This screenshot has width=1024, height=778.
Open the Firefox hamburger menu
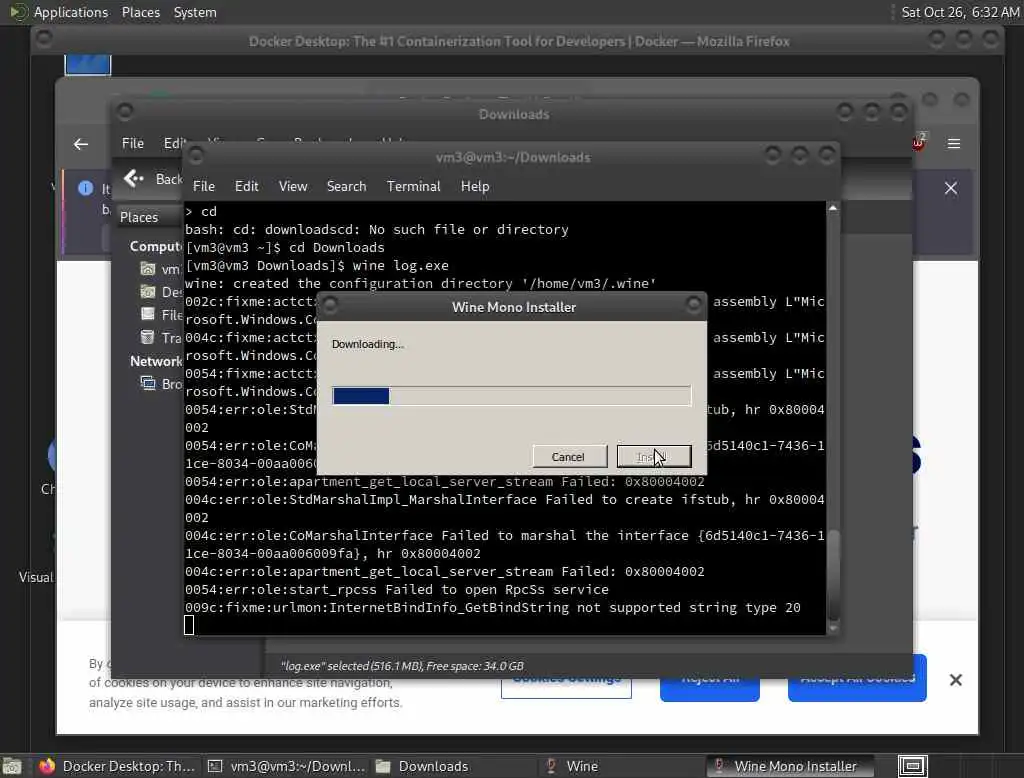pos(953,144)
